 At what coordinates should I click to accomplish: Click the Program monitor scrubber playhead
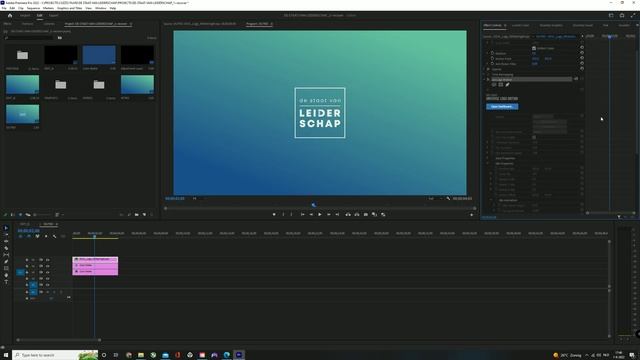coord(313,205)
